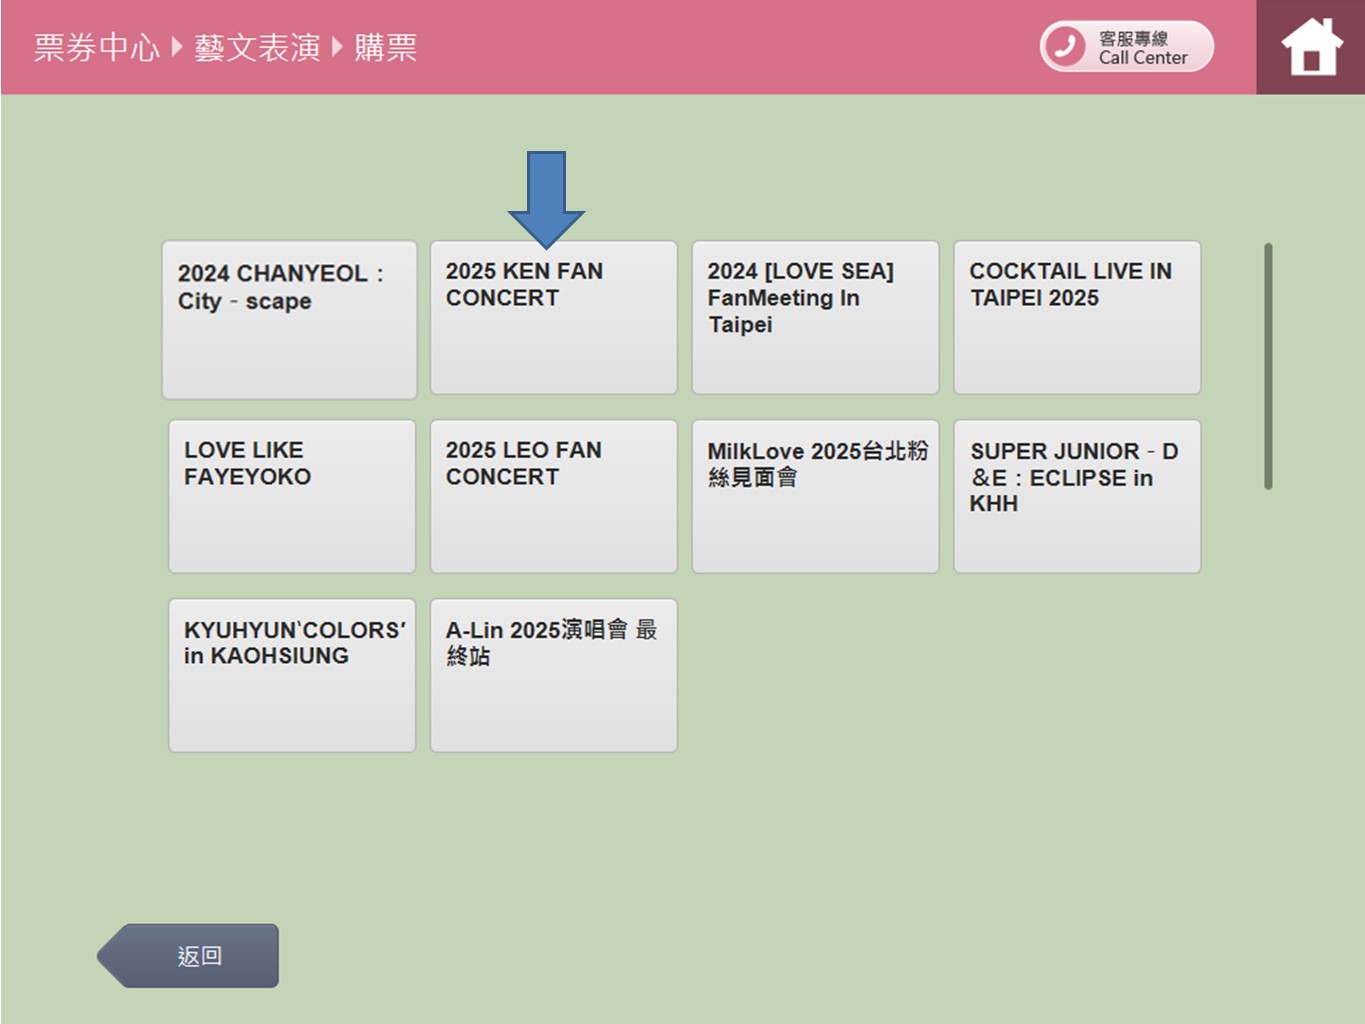This screenshot has width=1365, height=1024.
Task: Select 2024 CHANYEOL City-scape event
Action: pyautogui.click(x=290, y=320)
